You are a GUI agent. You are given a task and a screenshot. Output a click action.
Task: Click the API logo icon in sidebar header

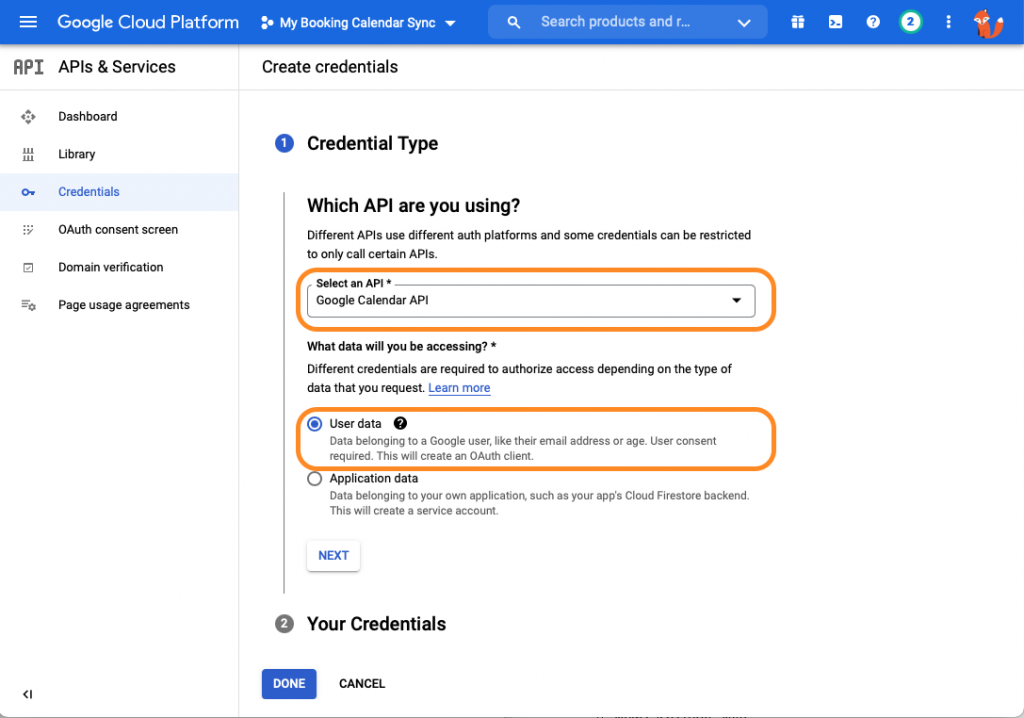(x=29, y=67)
